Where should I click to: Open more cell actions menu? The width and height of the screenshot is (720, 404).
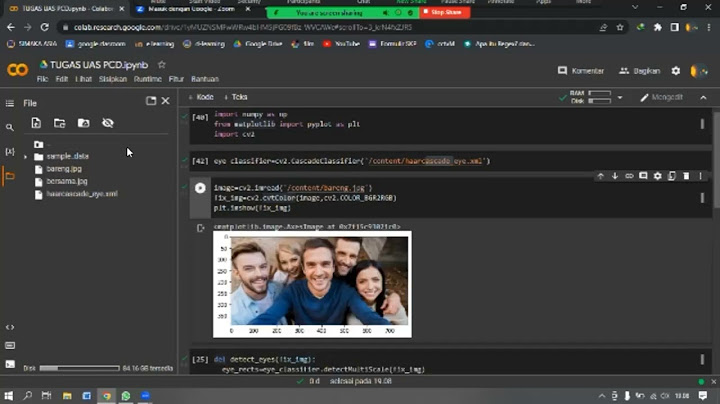[700, 176]
